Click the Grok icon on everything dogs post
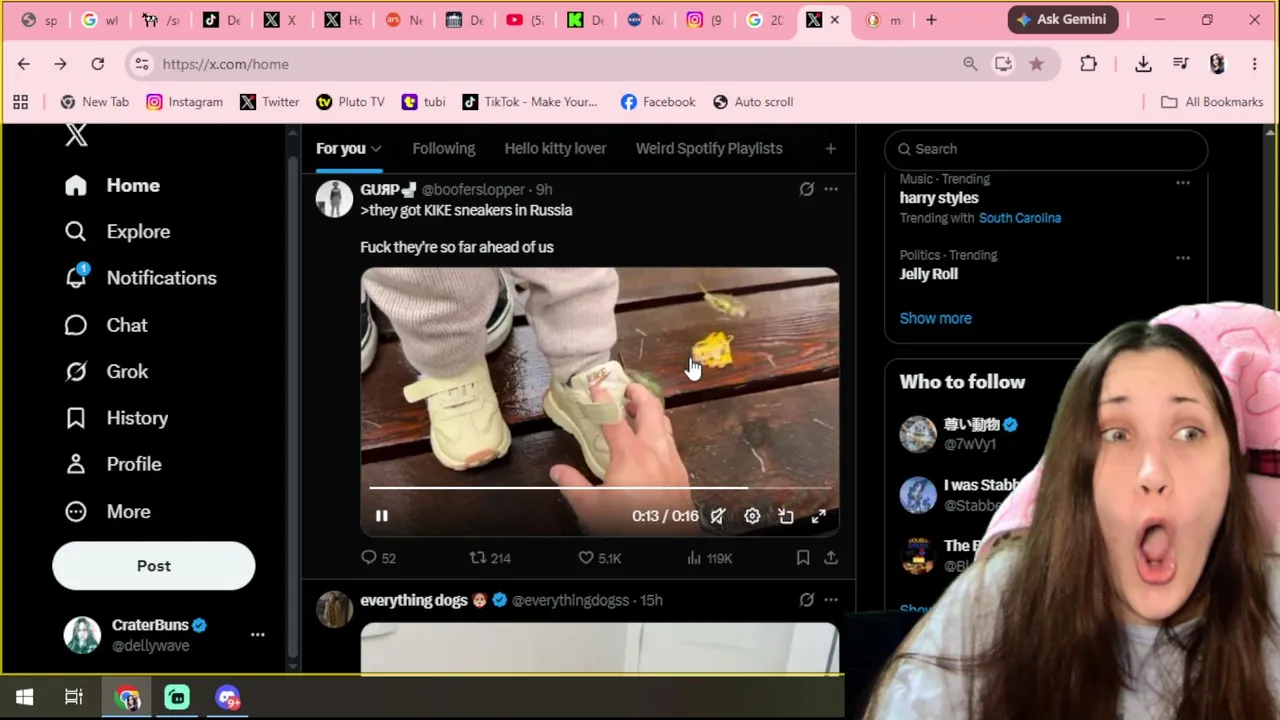1280x720 pixels. point(806,600)
